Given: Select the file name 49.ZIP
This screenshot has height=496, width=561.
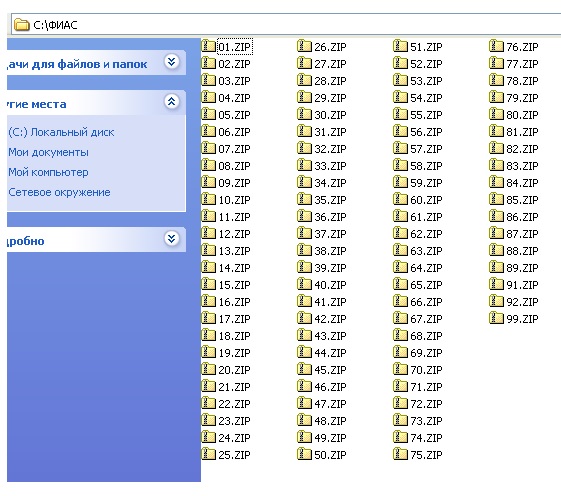Looking at the screenshot, I should pos(330,438).
